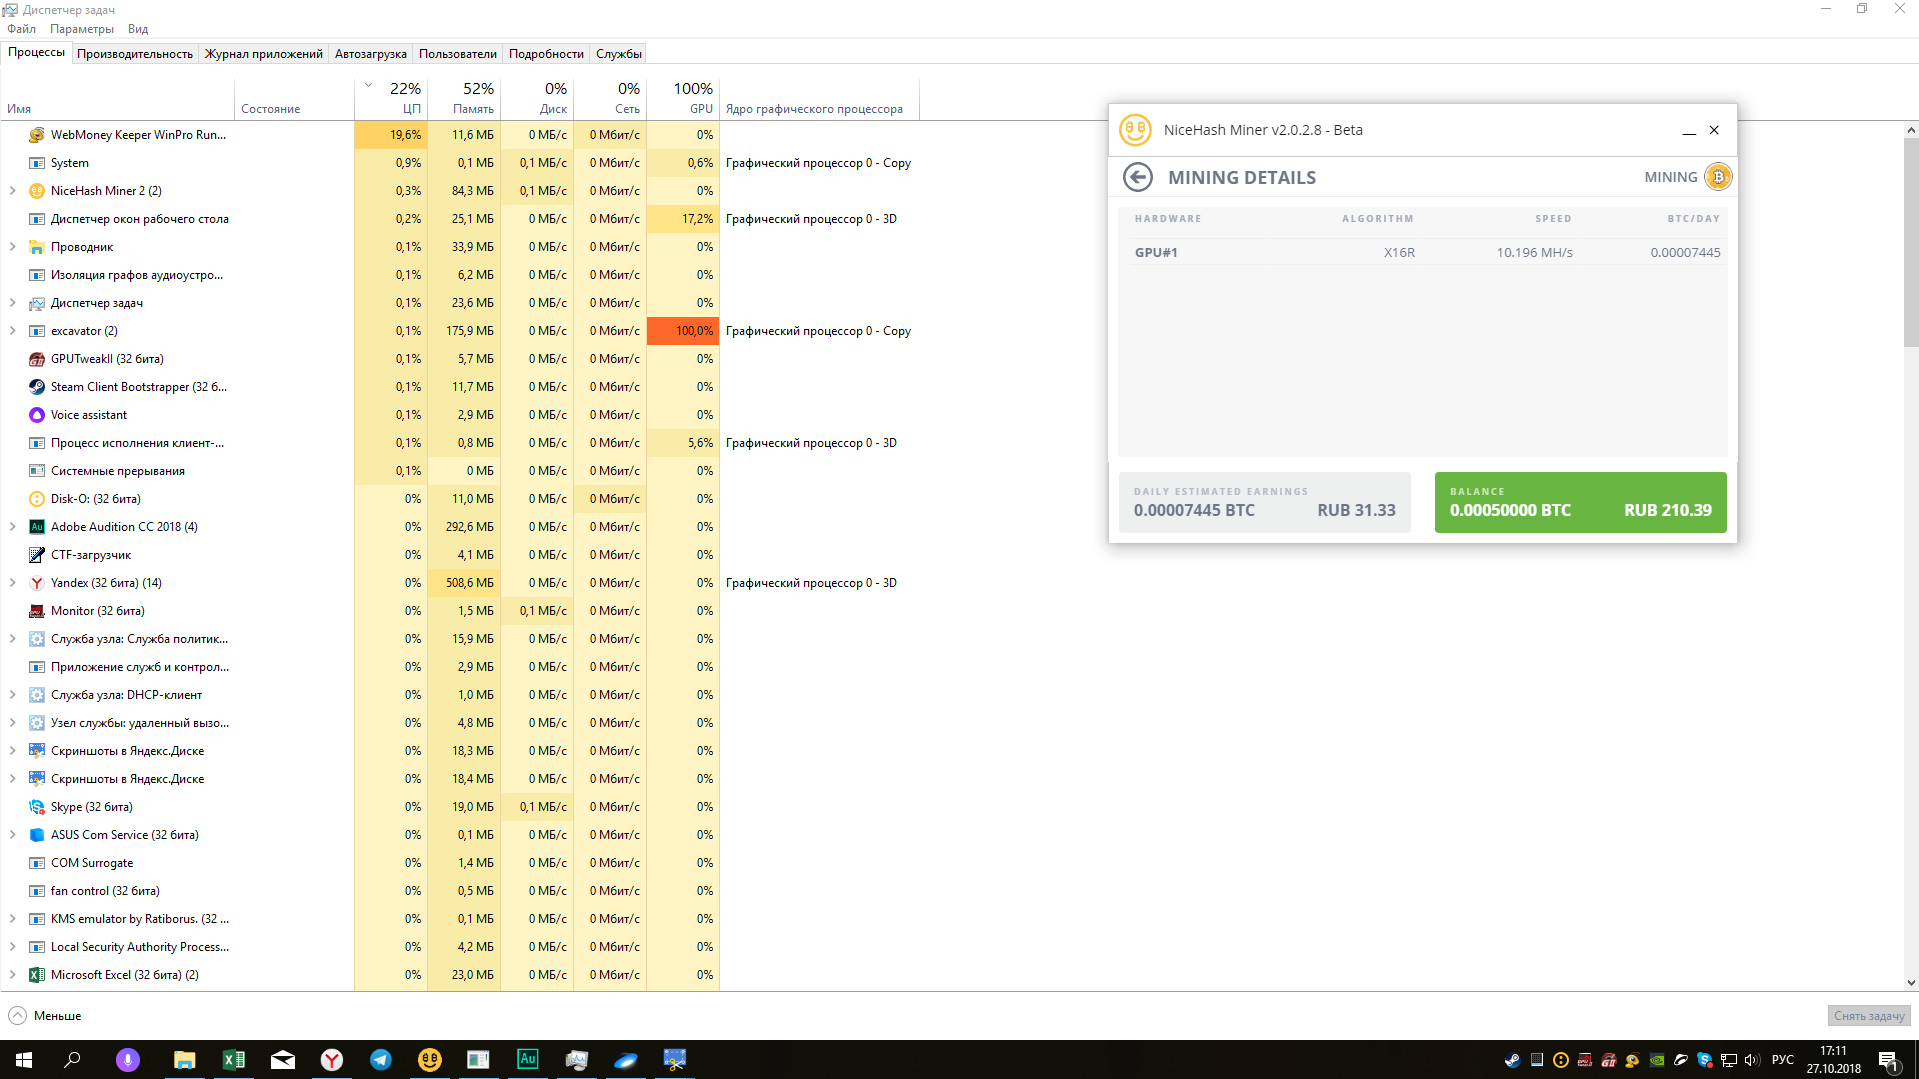
Task: Expand the Диспетчер задач process group
Action: (12, 303)
